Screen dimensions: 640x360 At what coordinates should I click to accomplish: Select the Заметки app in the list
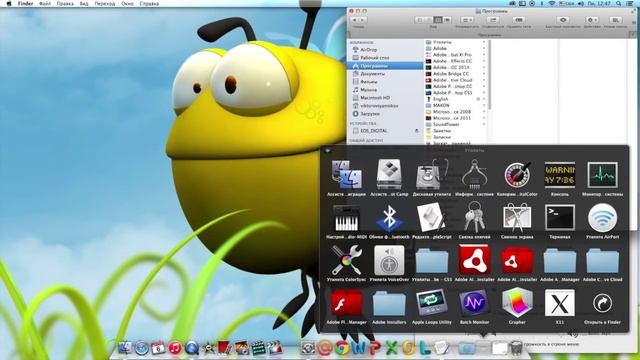pos(455,131)
